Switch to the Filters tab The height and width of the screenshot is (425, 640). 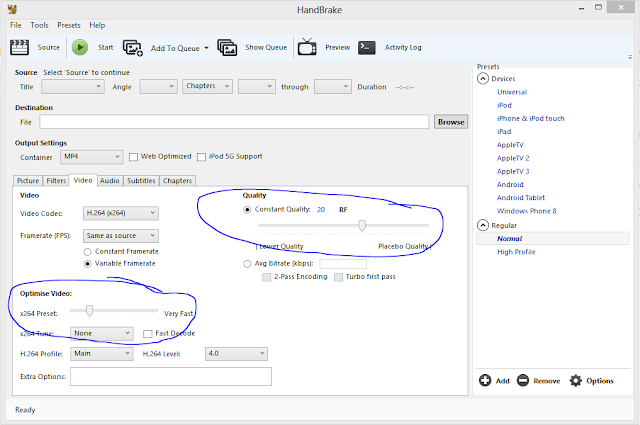tap(56, 181)
